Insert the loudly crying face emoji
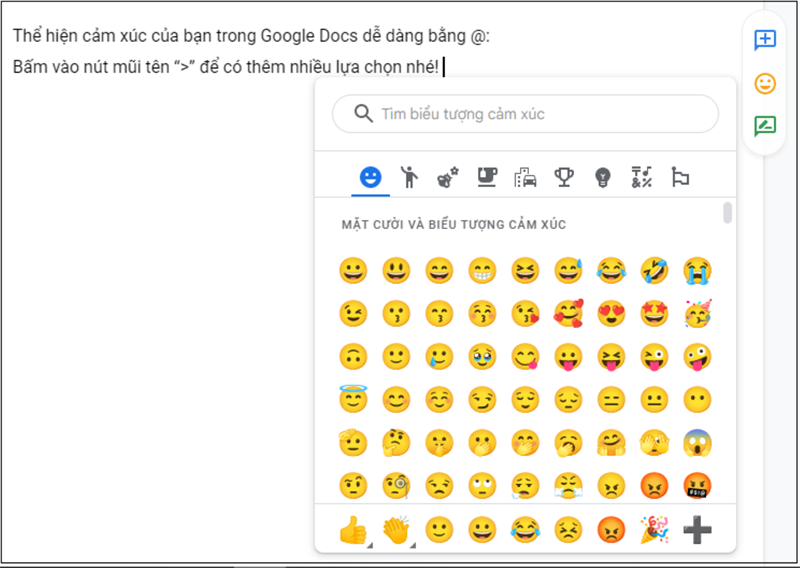 tap(697, 270)
